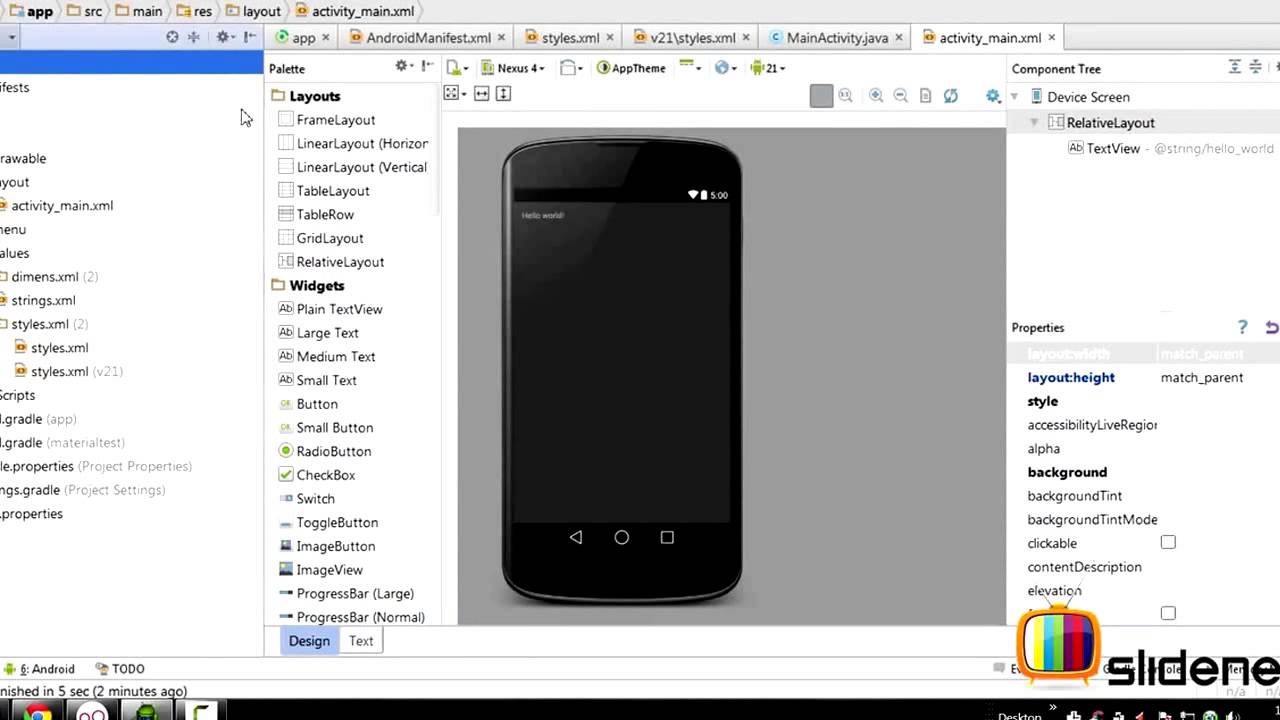Screen dimensions: 1280x720
Task: Select the CheckBox widget in the Palette
Action: click(x=326, y=475)
